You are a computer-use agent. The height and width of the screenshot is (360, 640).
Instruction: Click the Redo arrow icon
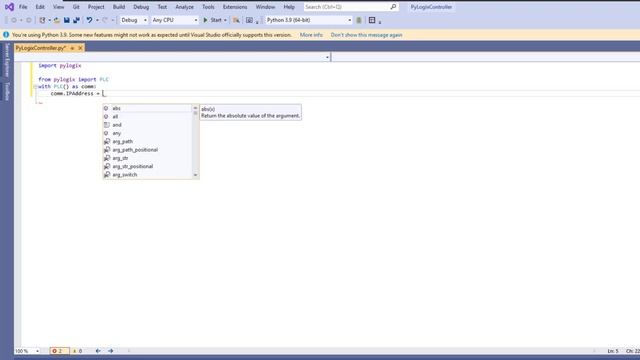pyautogui.click(x=105, y=20)
